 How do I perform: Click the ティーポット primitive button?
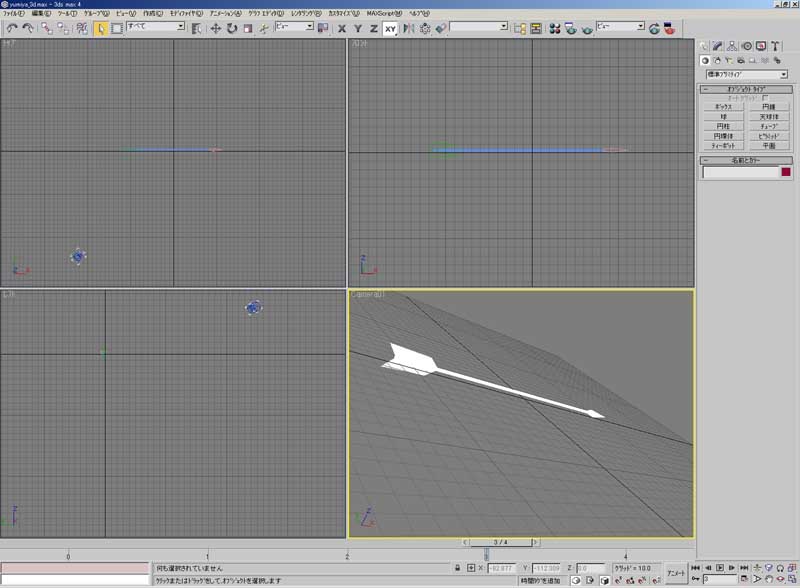(723, 145)
